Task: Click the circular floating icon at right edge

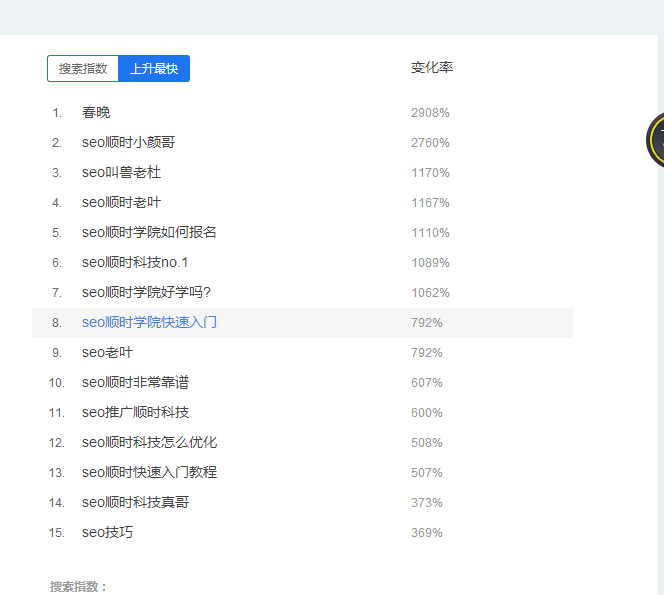Action: pyautogui.click(x=656, y=139)
